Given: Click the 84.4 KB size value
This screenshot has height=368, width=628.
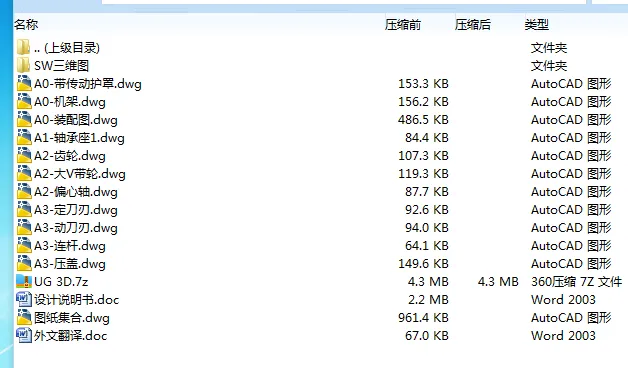Looking at the screenshot, I should coord(427,138).
